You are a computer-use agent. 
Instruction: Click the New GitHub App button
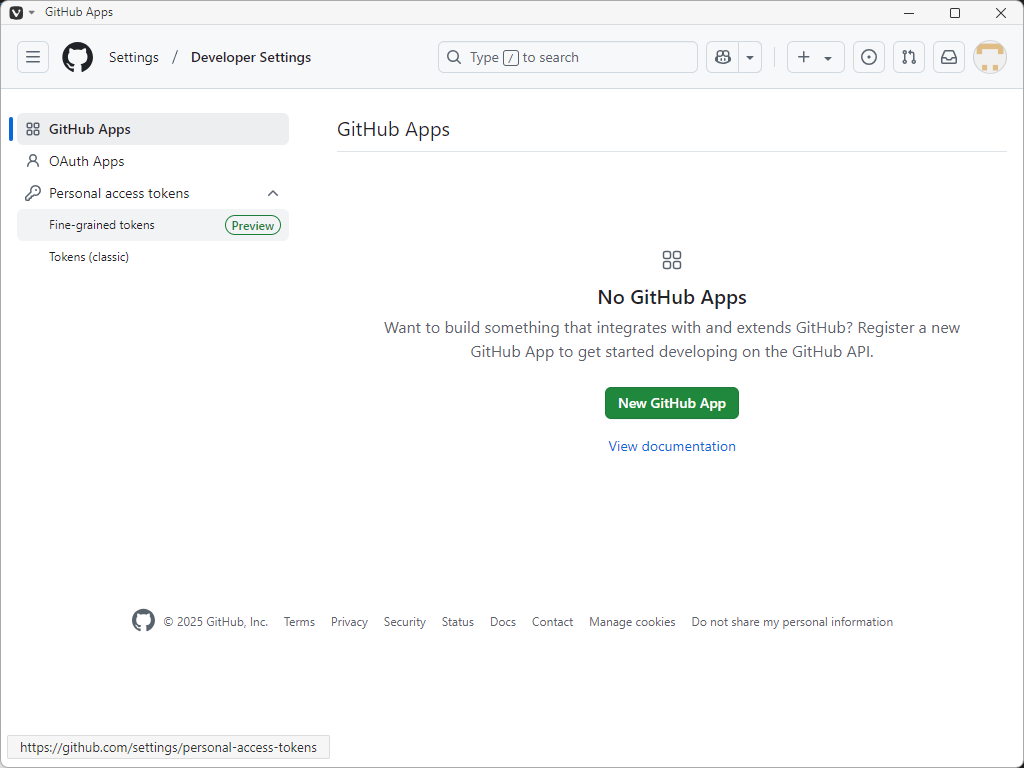point(672,403)
